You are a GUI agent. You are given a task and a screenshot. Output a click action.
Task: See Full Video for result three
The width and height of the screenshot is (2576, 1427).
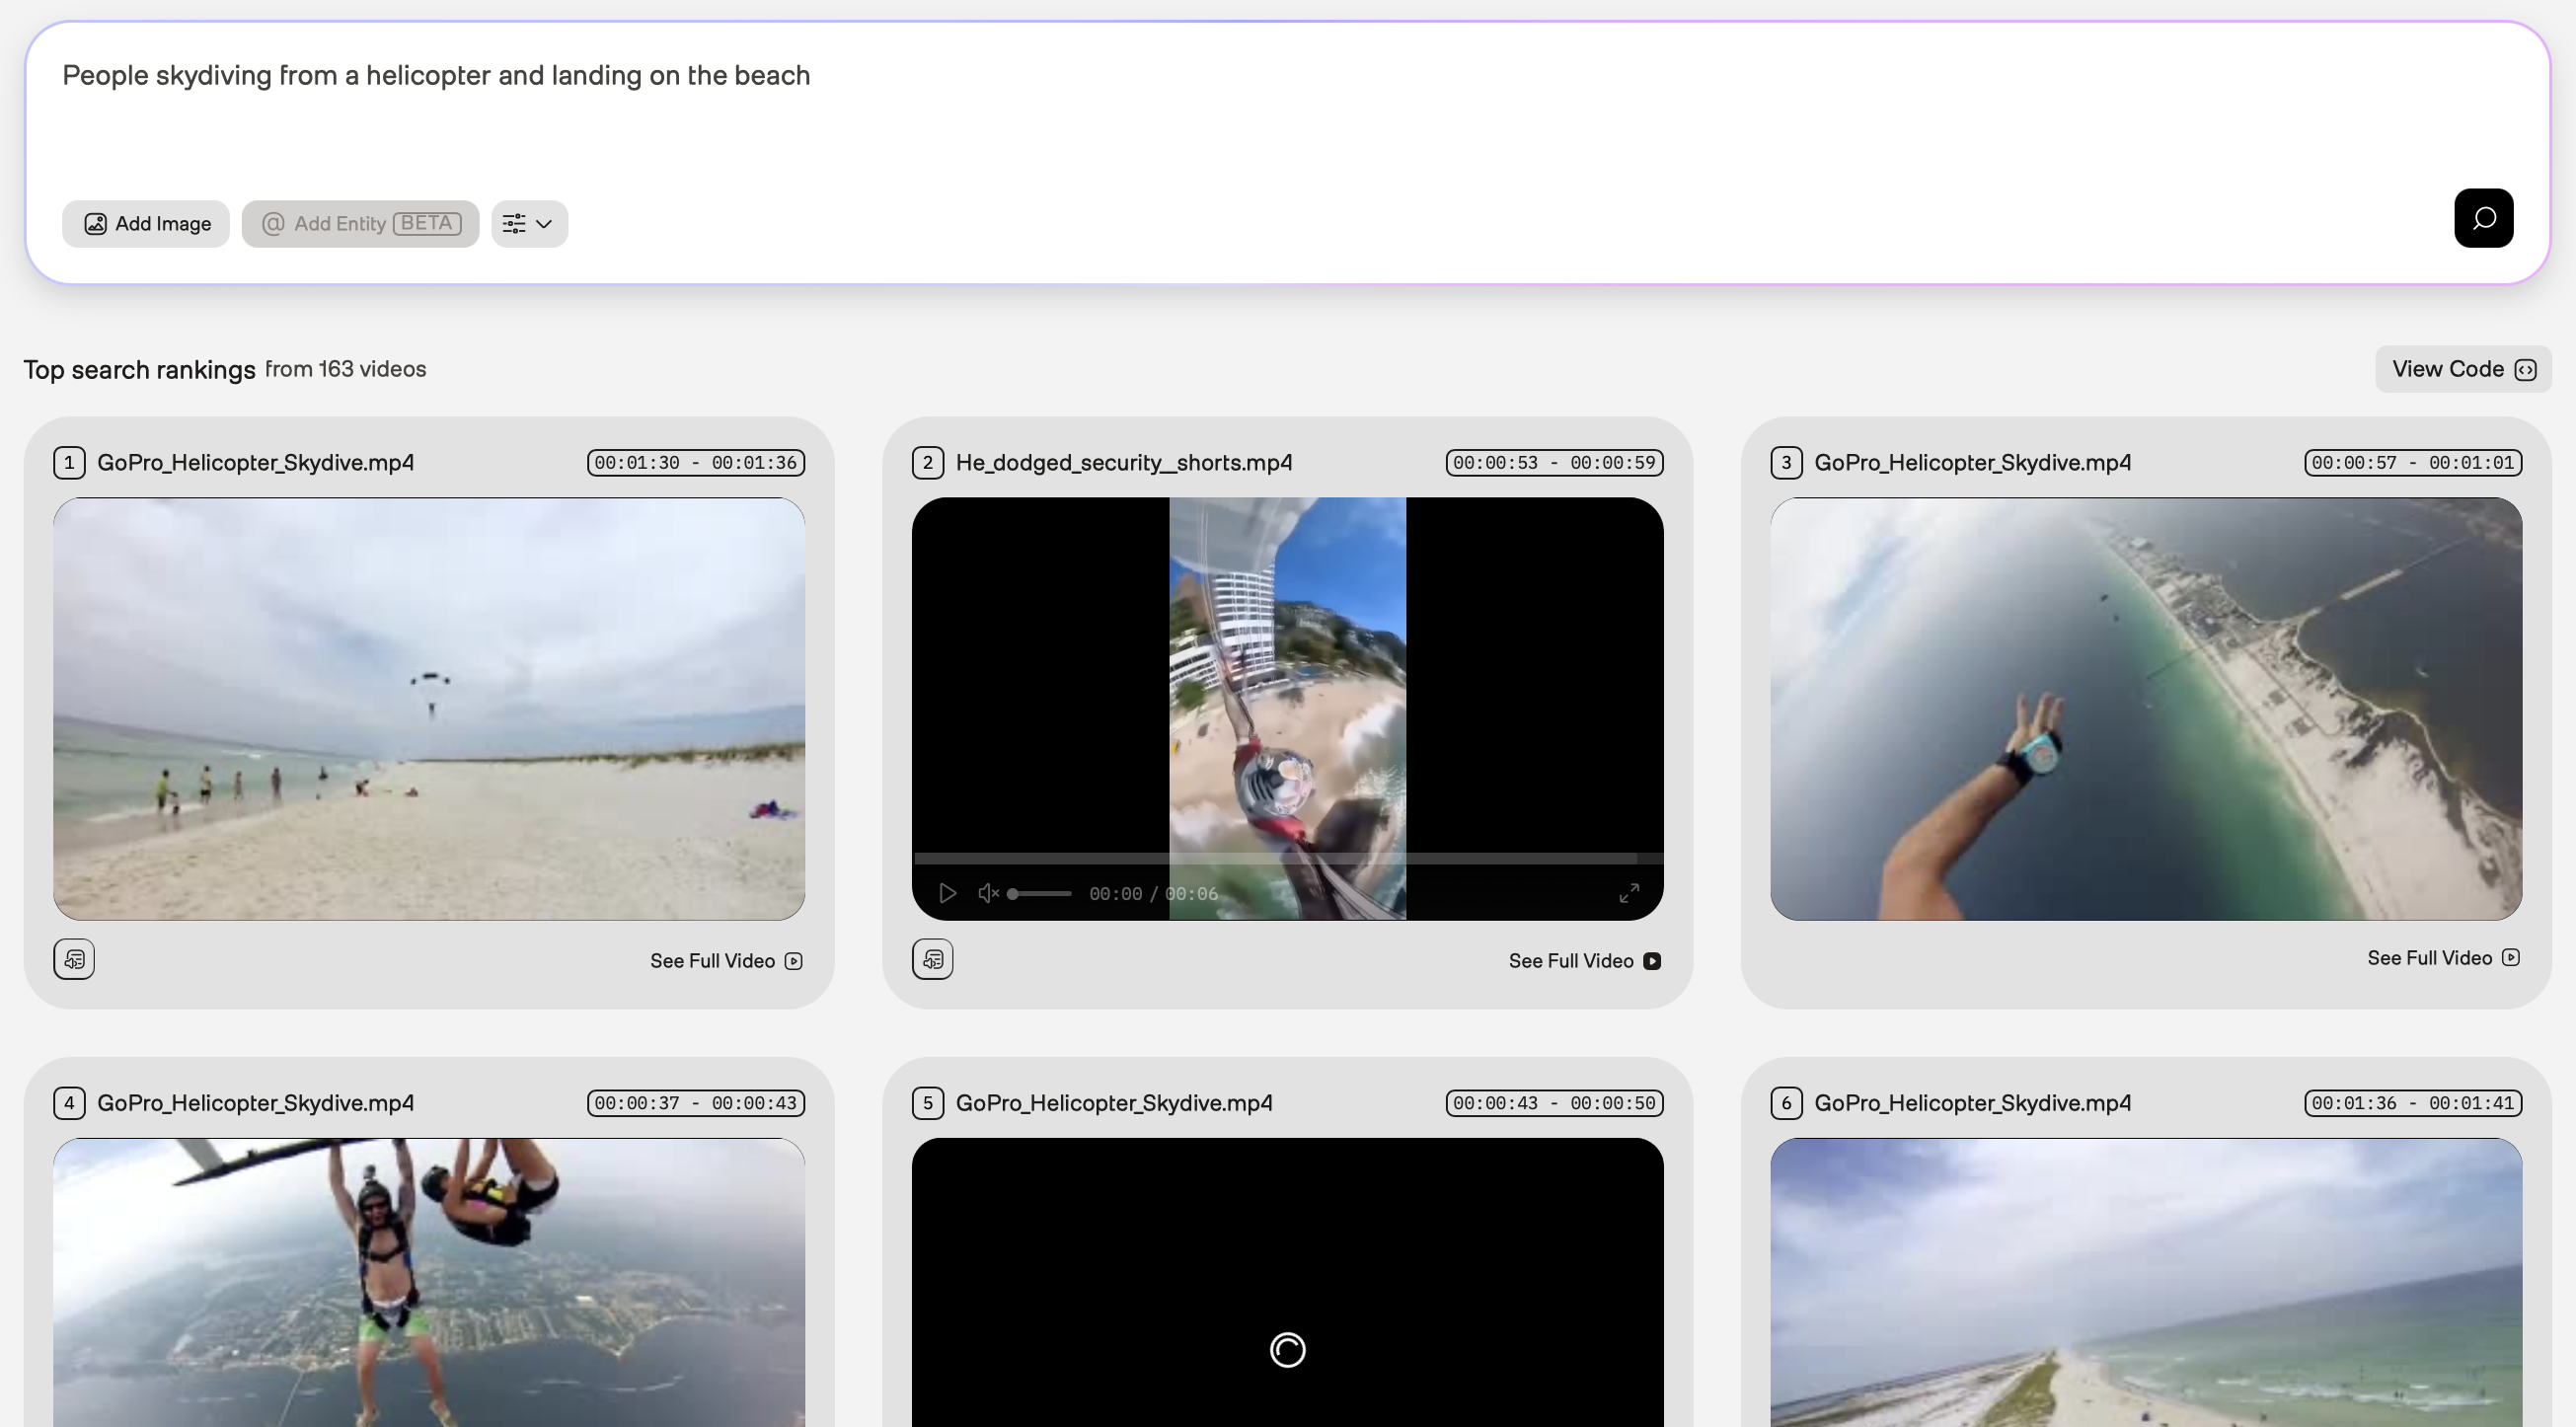coord(2442,958)
